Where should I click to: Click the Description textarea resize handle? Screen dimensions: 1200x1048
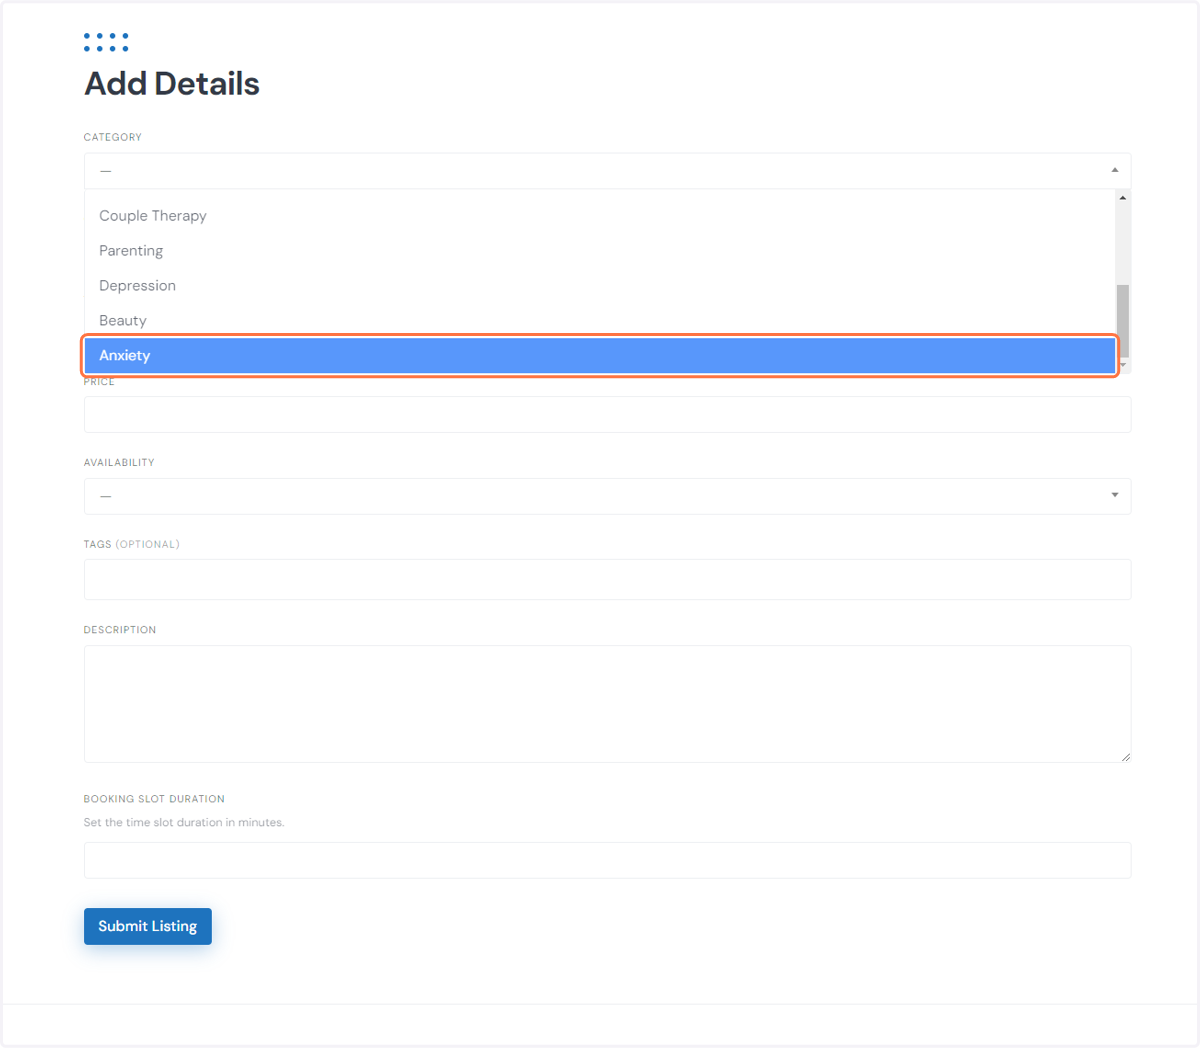click(1125, 757)
